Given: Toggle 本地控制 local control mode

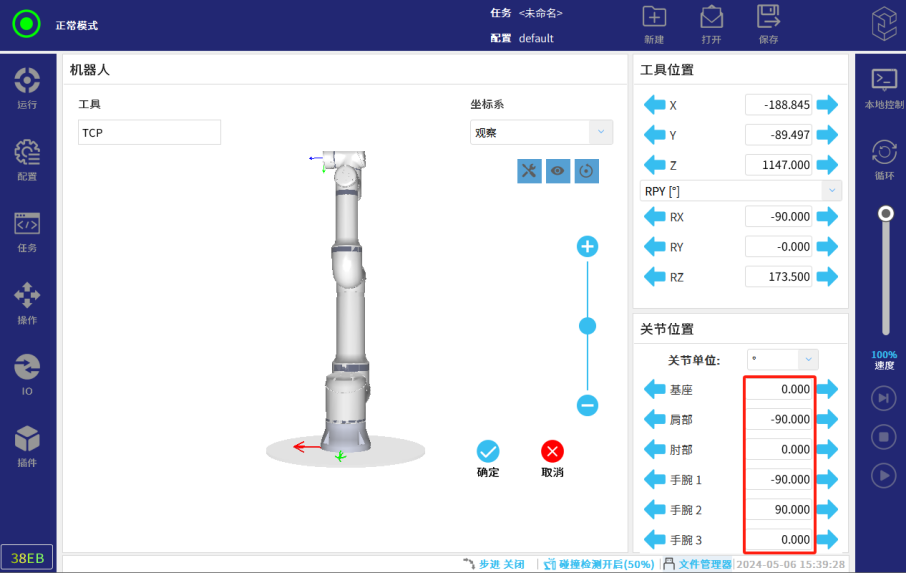Looking at the screenshot, I should pos(884,86).
